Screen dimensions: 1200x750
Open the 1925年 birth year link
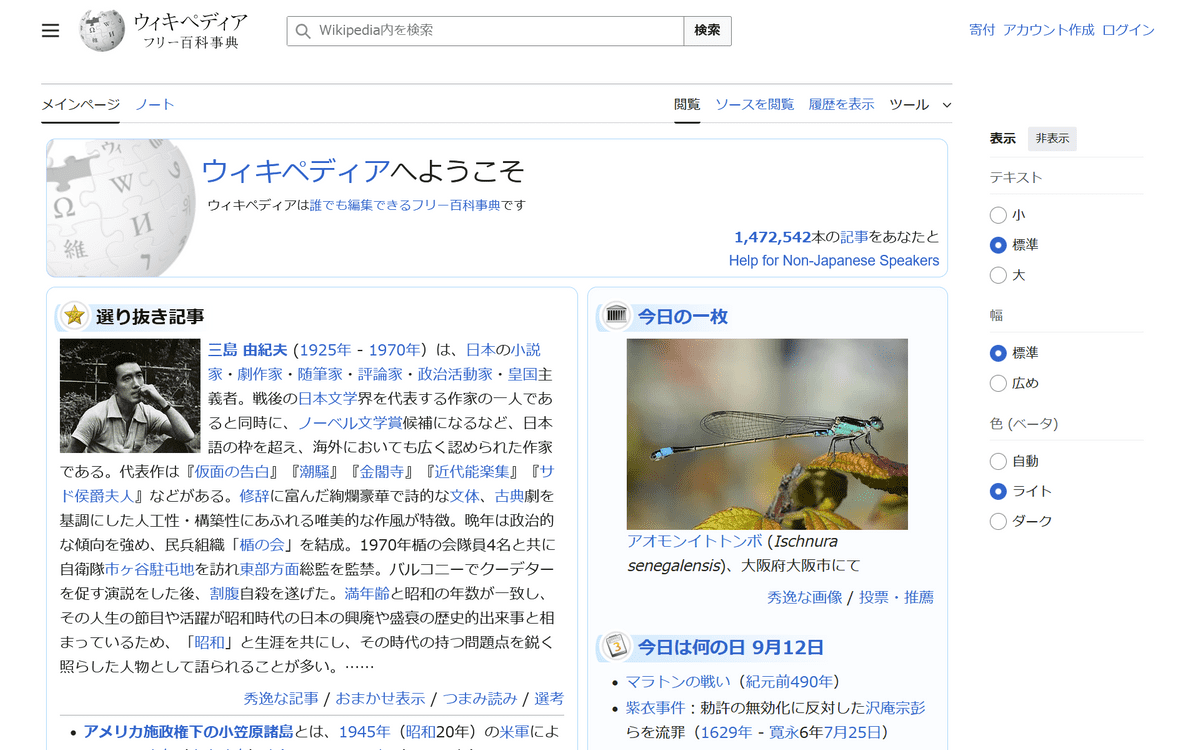pyautogui.click(x=325, y=349)
